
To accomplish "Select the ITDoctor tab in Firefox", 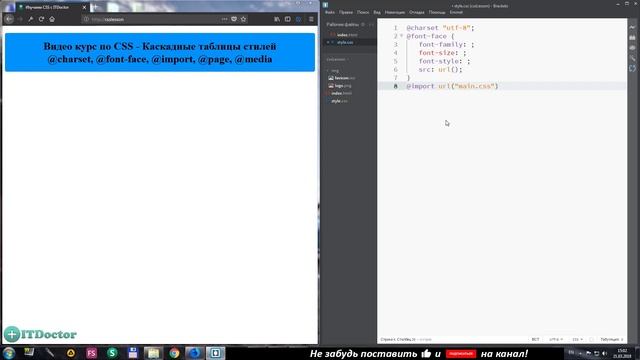I will pos(52,7).
